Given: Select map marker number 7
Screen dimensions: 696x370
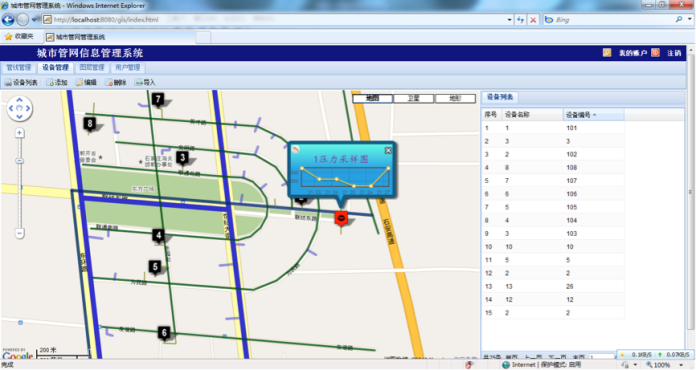Looking at the screenshot, I should (x=158, y=99).
